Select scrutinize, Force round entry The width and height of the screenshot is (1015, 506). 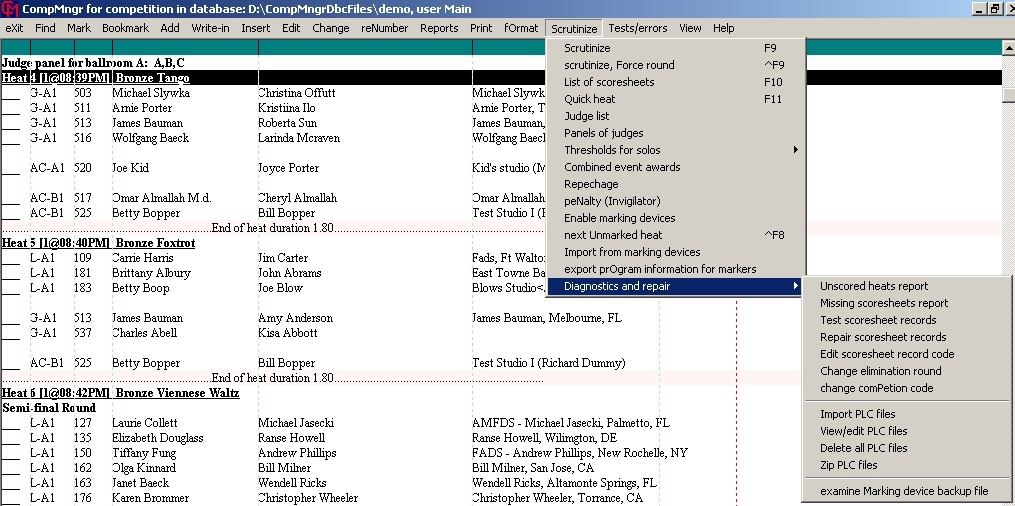(676, 65)
